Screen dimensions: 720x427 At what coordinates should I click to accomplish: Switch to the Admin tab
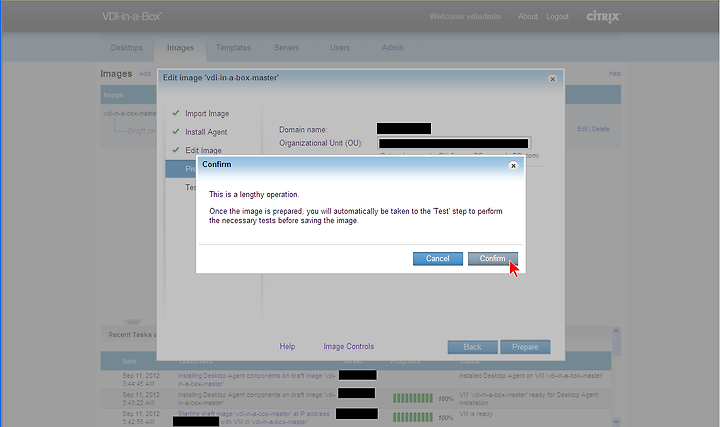[x=393, y=47]
